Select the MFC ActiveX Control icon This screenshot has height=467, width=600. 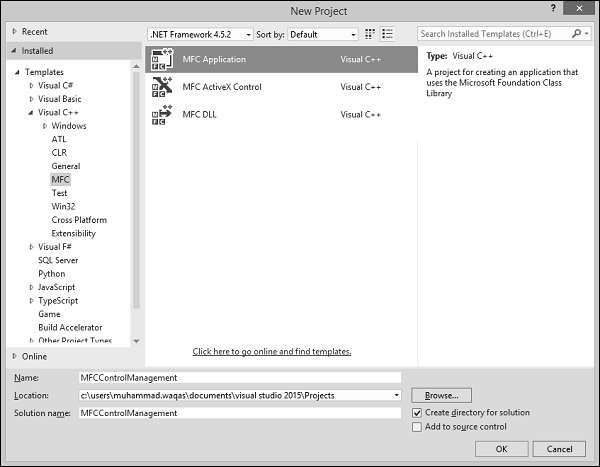[162, 87]
